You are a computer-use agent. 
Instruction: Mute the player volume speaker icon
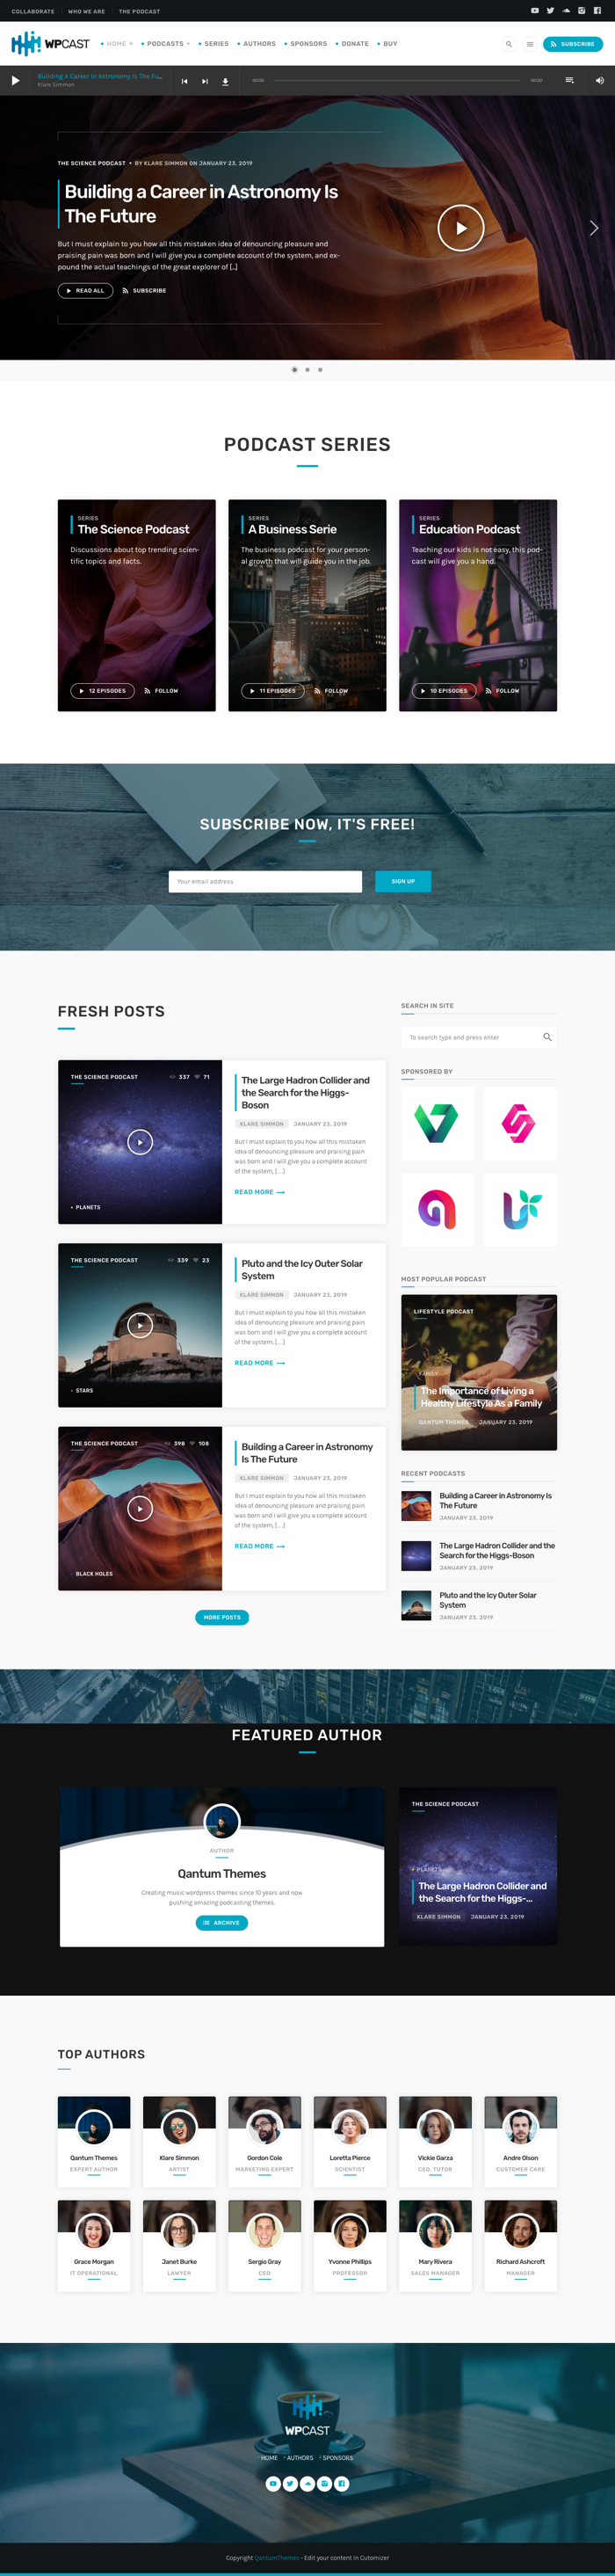coord(599,81)
